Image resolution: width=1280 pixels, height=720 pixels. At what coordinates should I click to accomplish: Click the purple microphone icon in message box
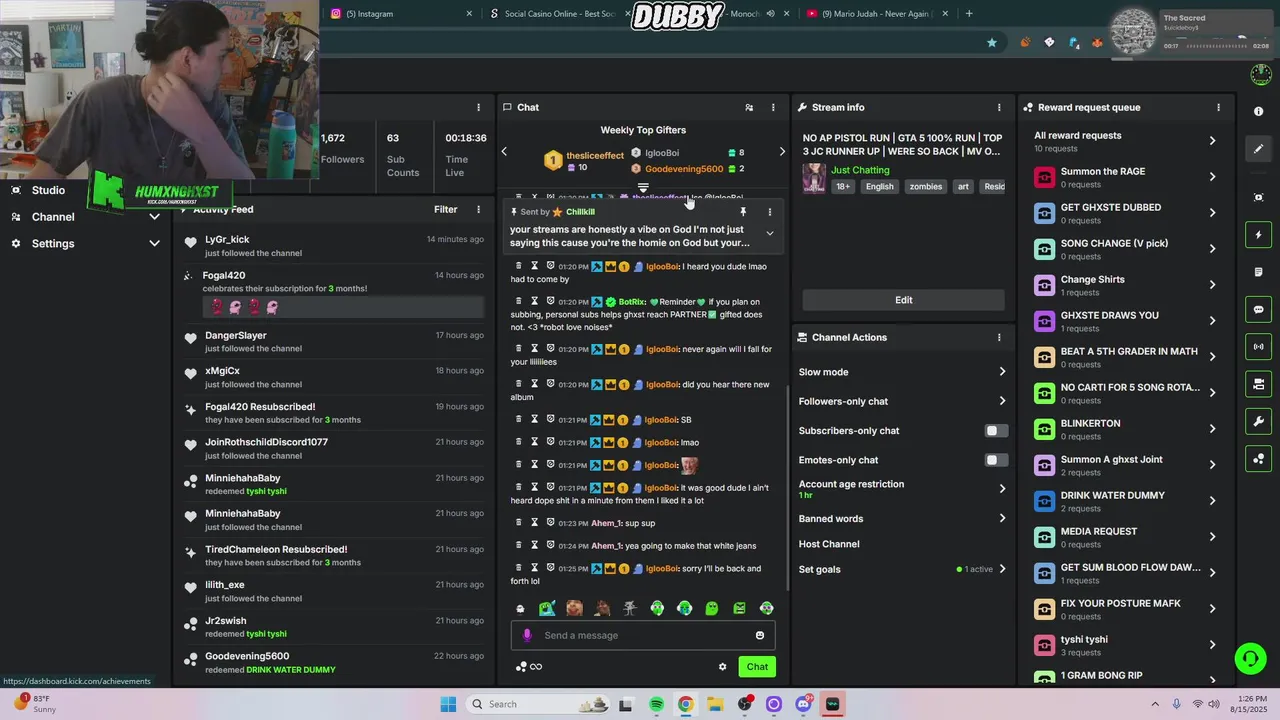coord(528,635)
